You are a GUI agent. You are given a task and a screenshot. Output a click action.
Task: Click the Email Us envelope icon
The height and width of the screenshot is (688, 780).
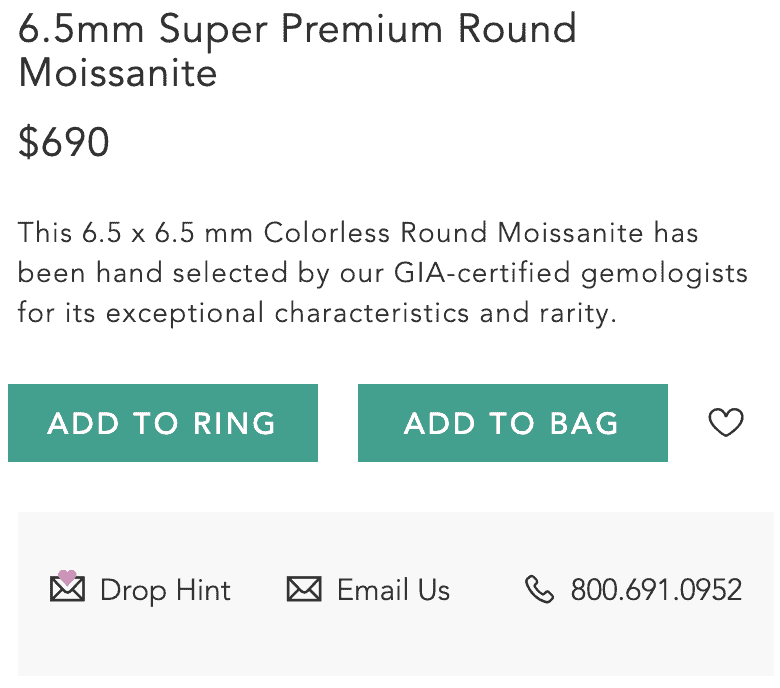point(304,590)
